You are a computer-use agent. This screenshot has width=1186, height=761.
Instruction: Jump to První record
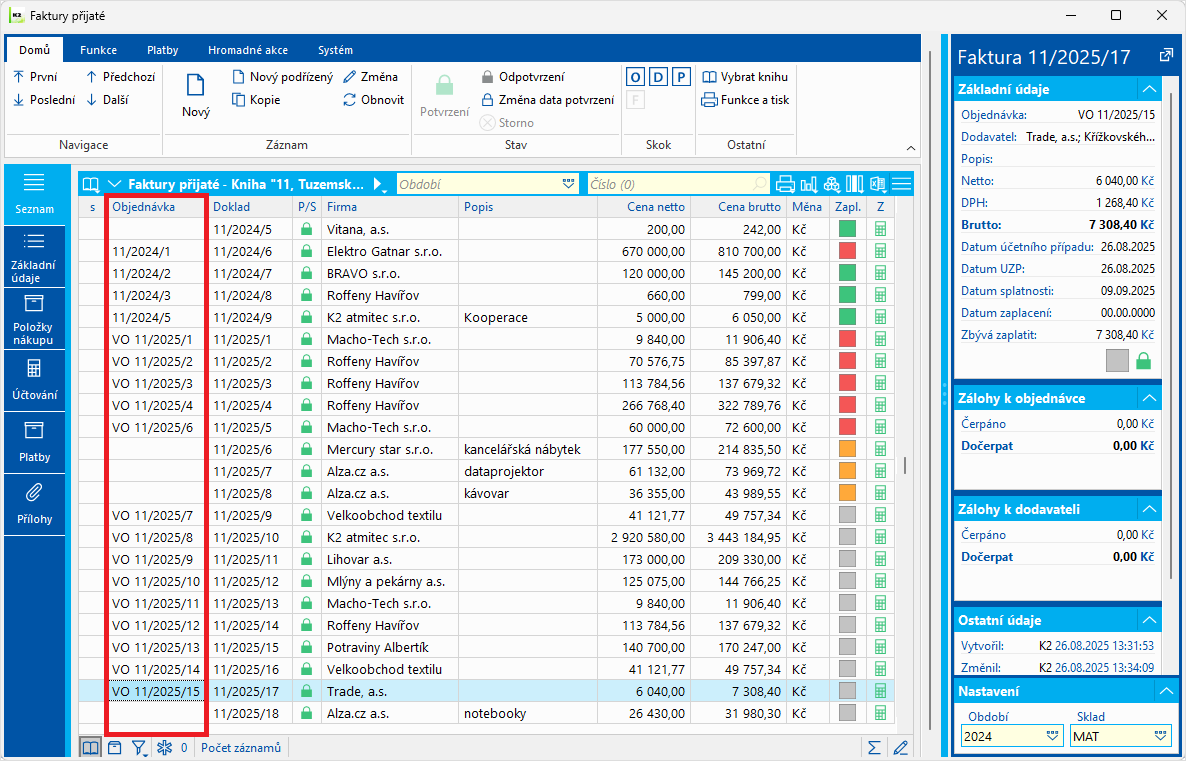pos(35,76)
